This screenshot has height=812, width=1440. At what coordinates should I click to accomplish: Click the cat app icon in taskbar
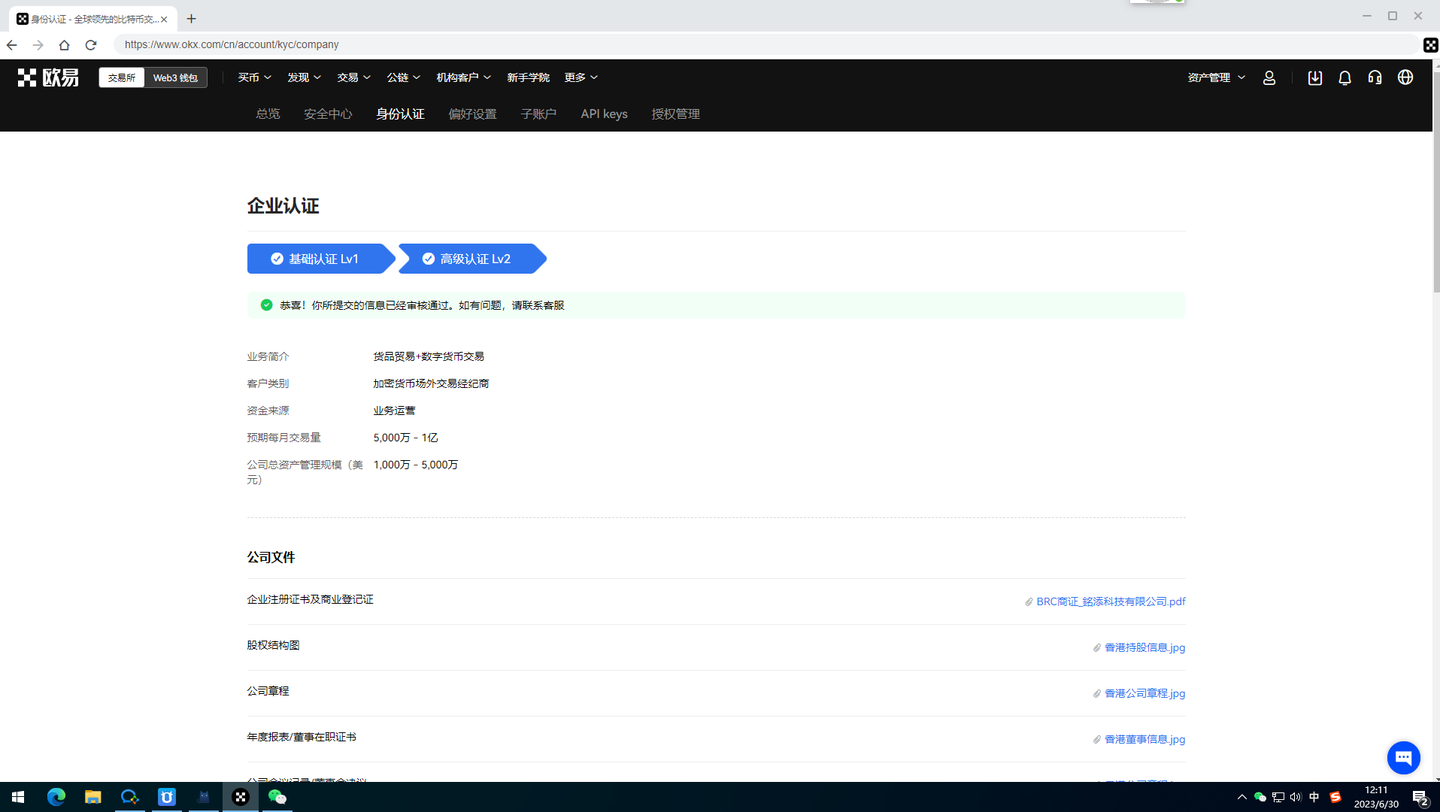coord(204,797)
